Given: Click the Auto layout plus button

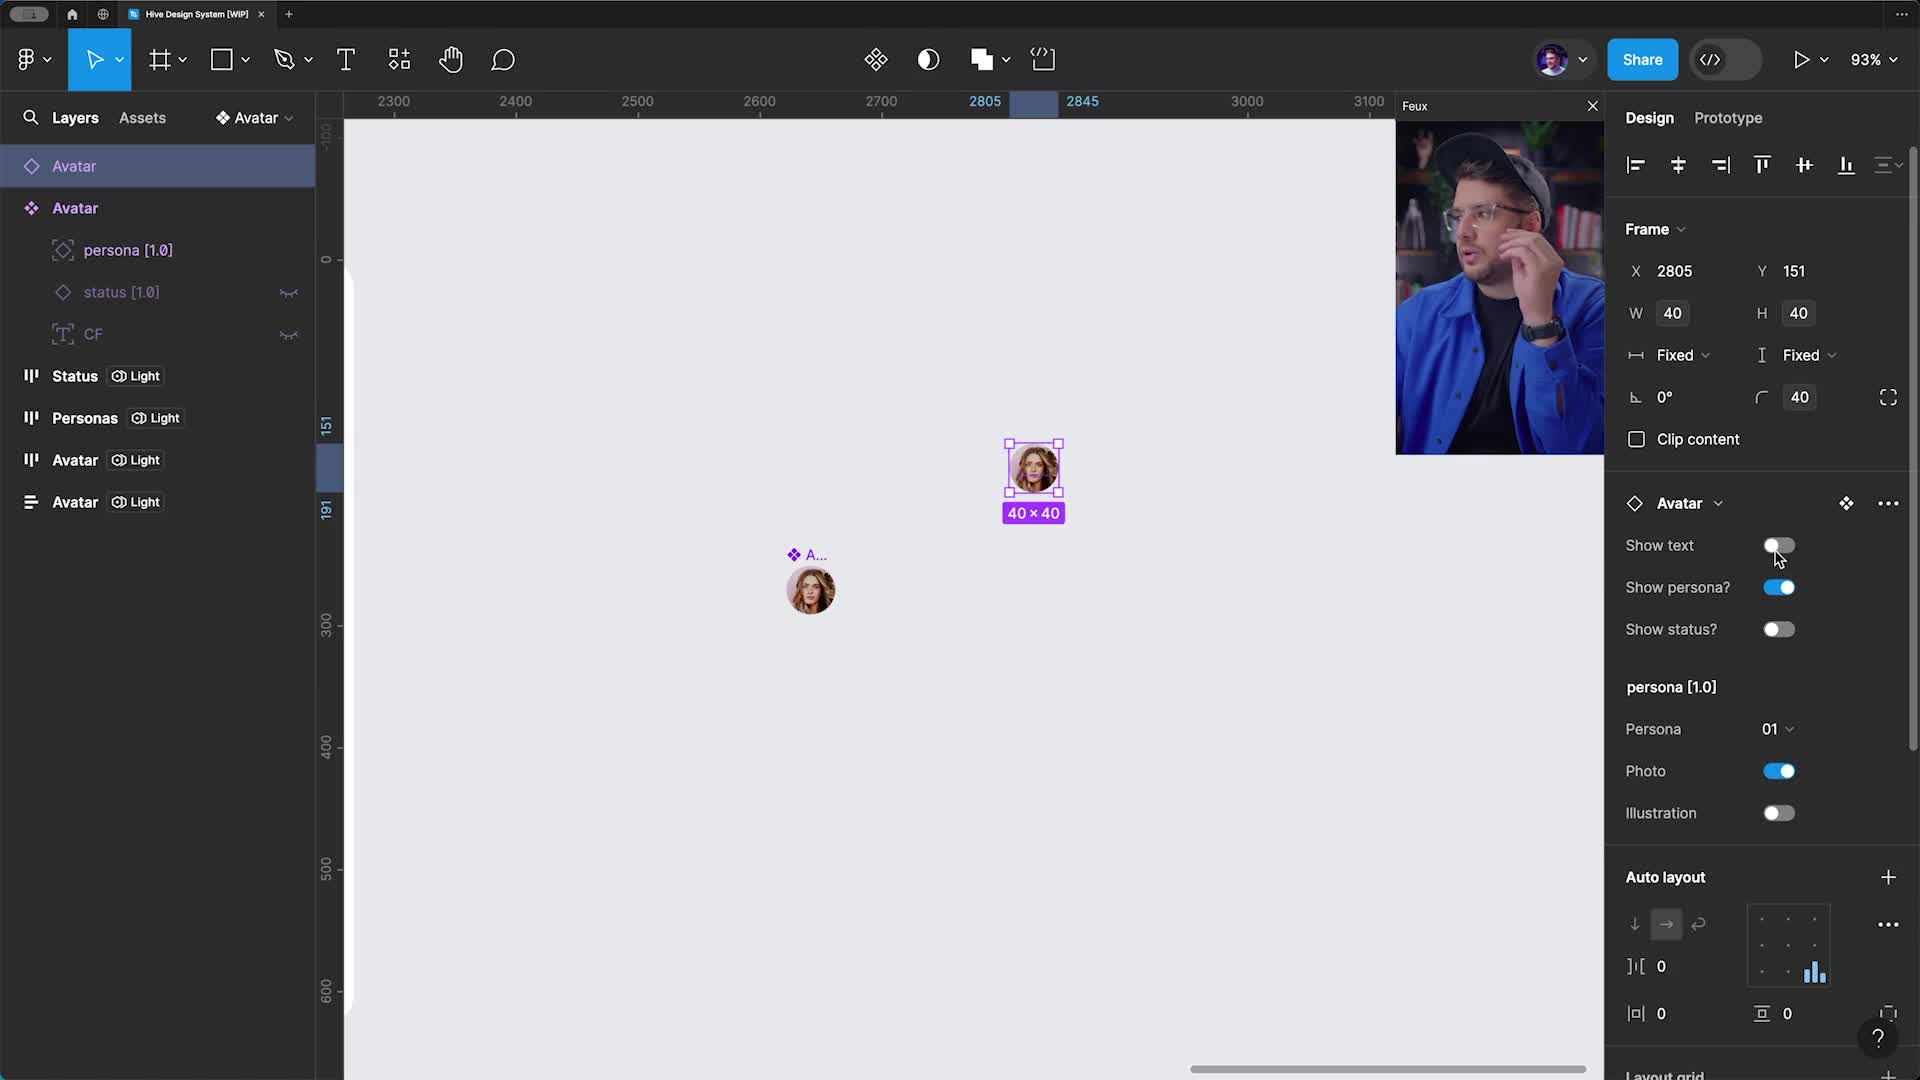Looking at the screenshot, I should [x=1888, y=877].
